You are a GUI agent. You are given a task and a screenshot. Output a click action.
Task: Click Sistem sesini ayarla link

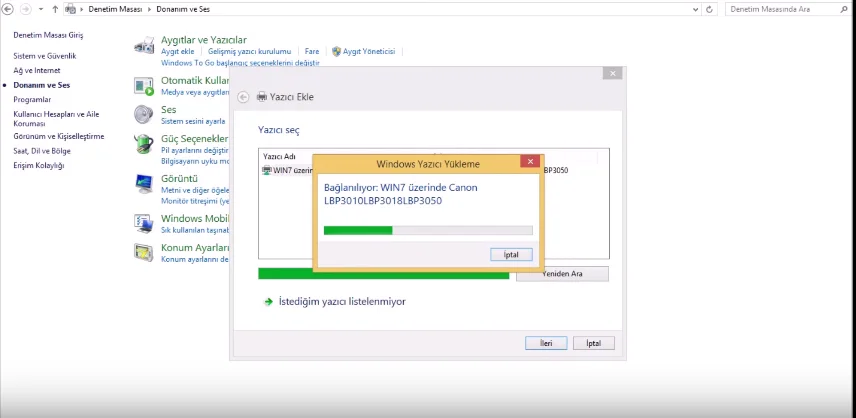click(193, 121)
